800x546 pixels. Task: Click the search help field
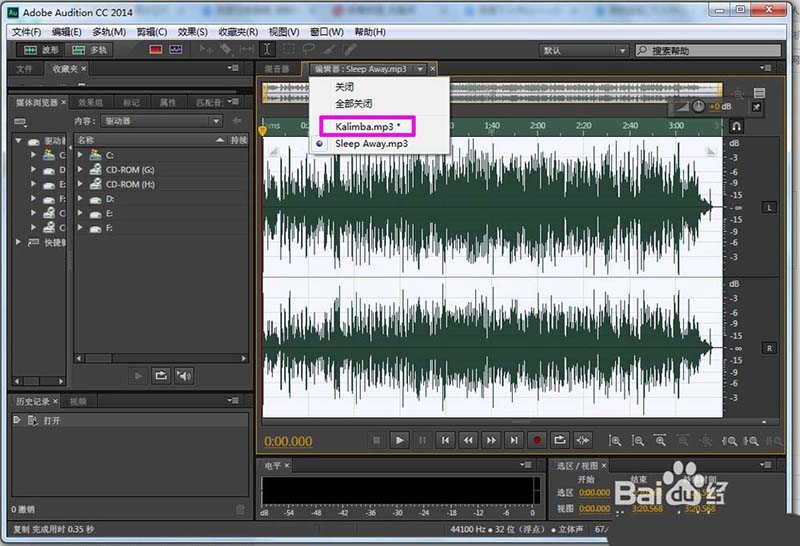coord(708,51)
